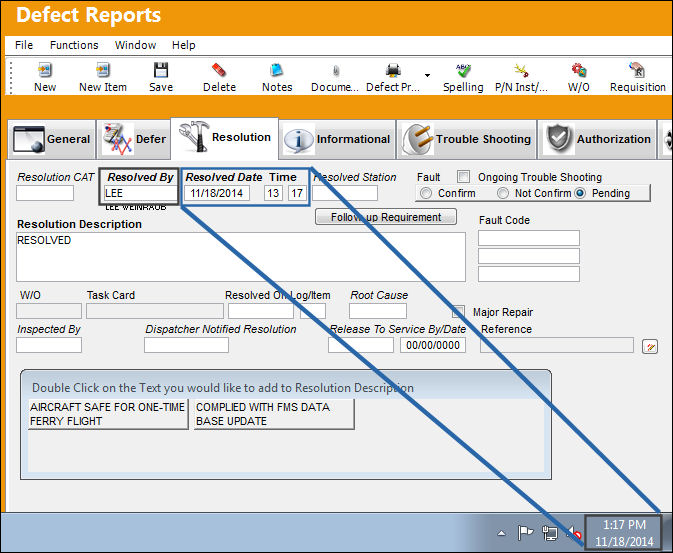Open the Help menu
Viewport: 673px width, 553px height.
point(183,45)
